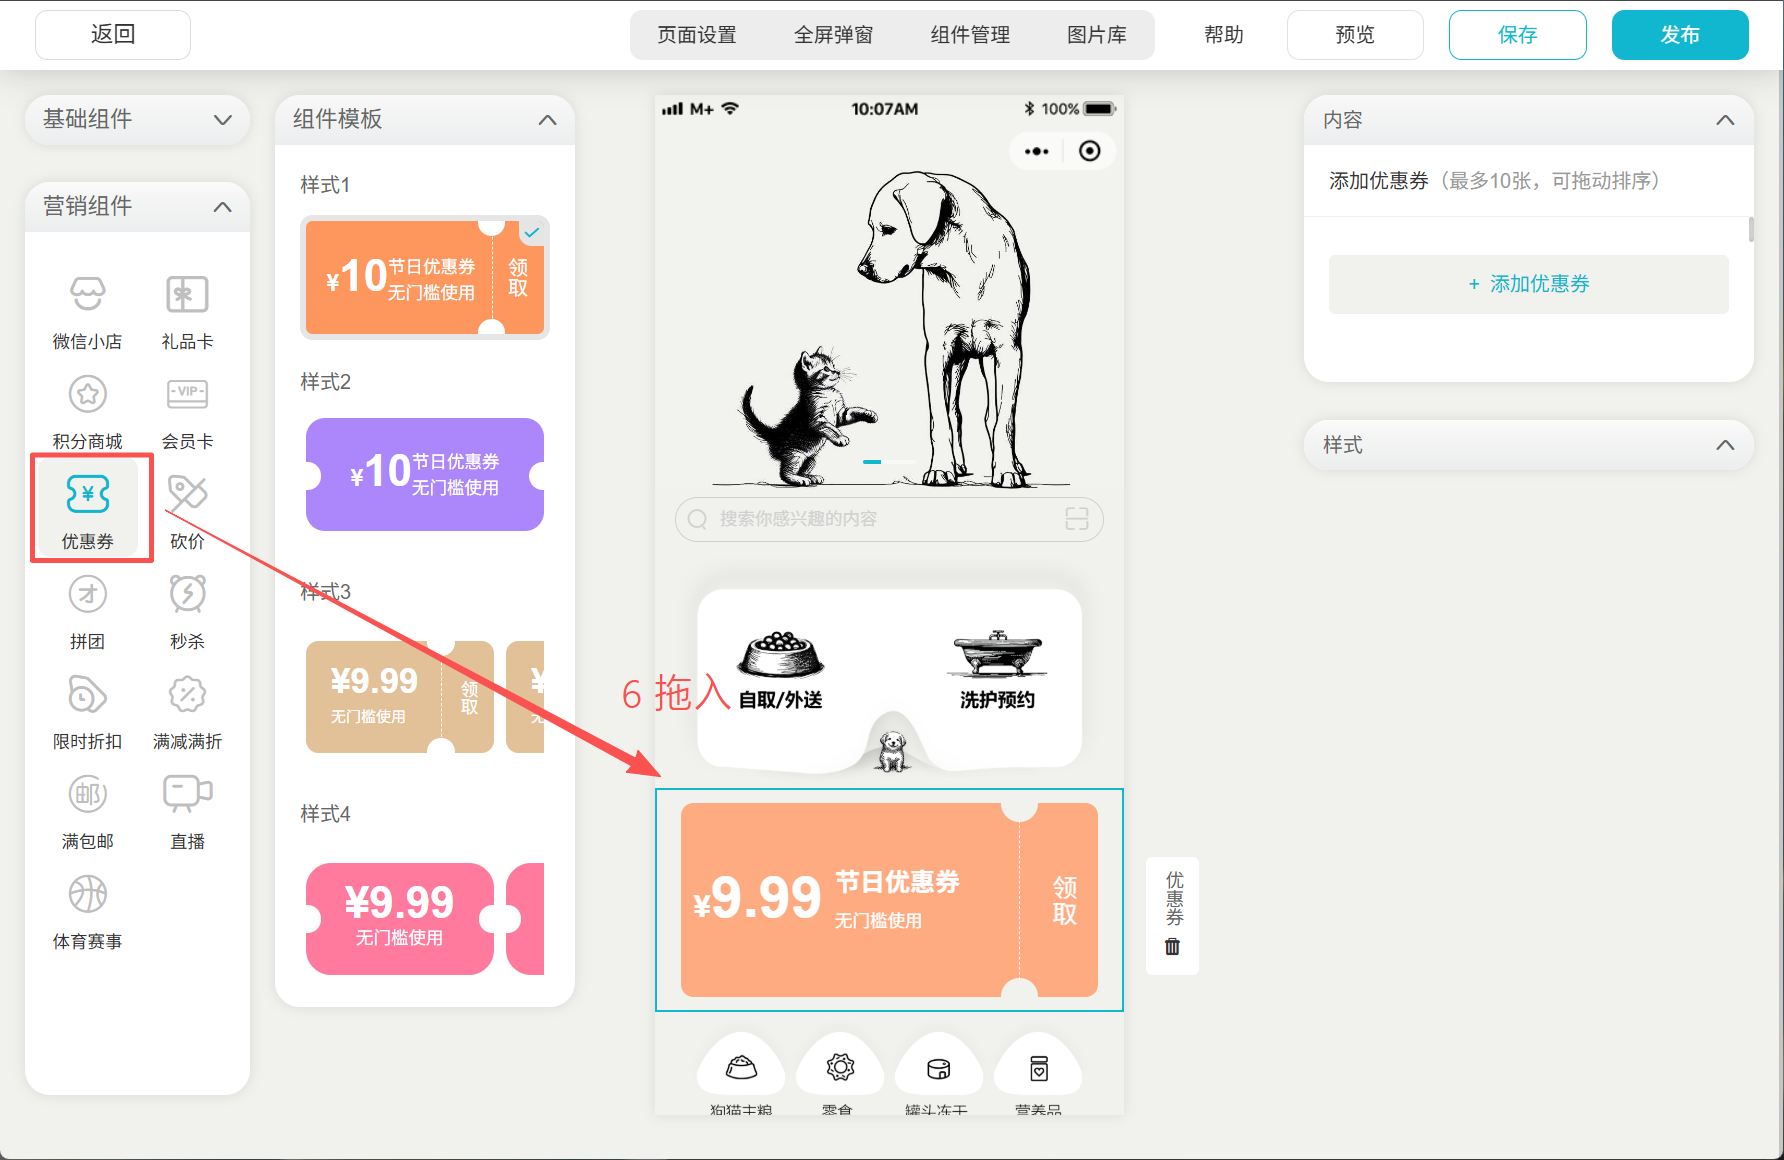Open the 页面设置 tab

click(x=697, y=35)
